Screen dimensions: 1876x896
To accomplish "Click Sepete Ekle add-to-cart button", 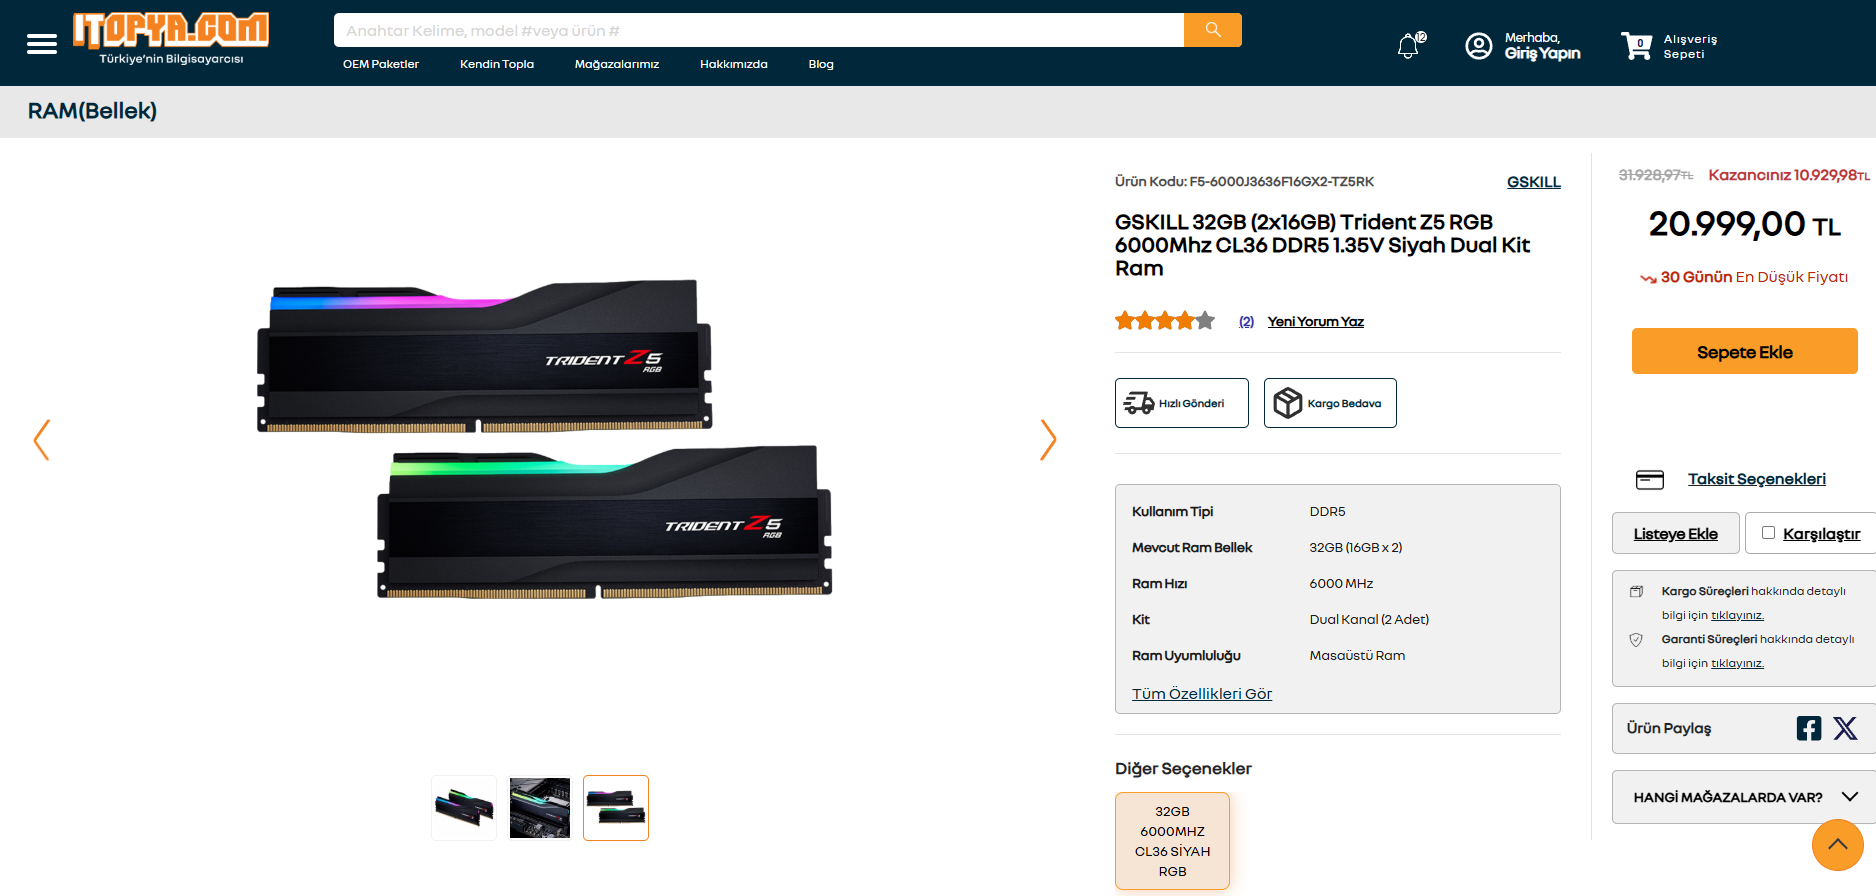I will (x=1745, y=351).
